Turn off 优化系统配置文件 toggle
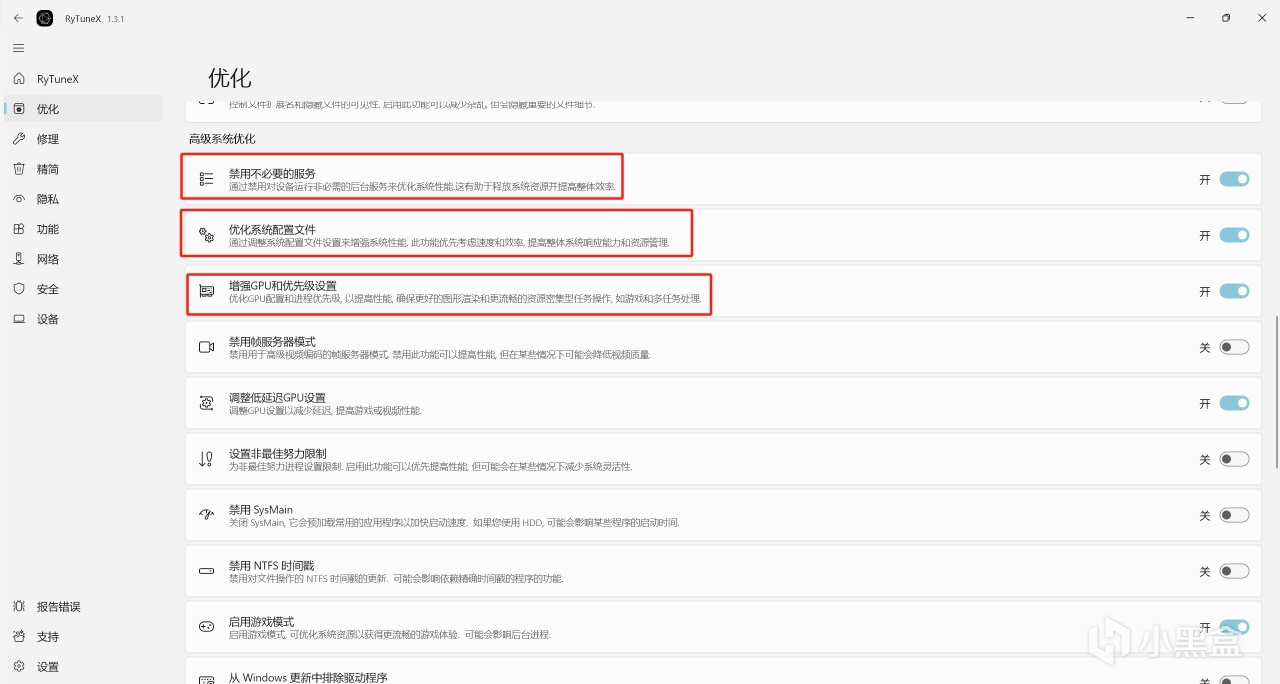This screenshot has height=684, width=1280. (x=1234, y=235)
